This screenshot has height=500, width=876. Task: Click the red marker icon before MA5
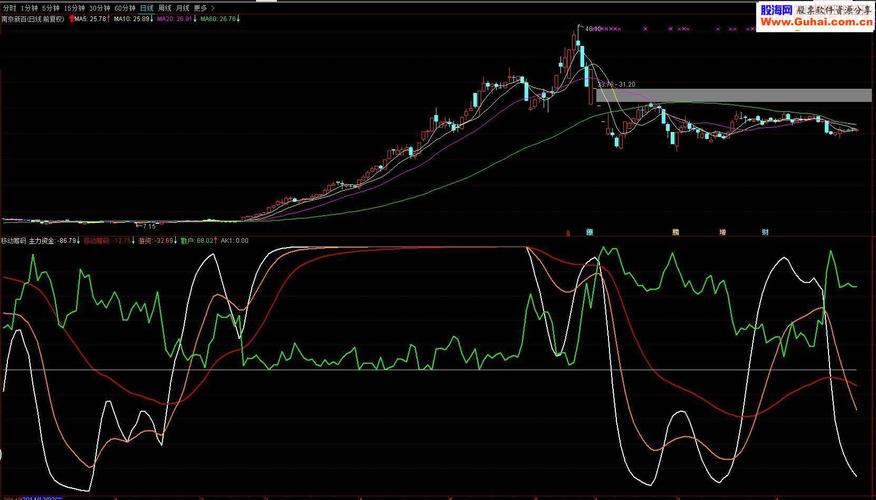[x=71, y=19]
